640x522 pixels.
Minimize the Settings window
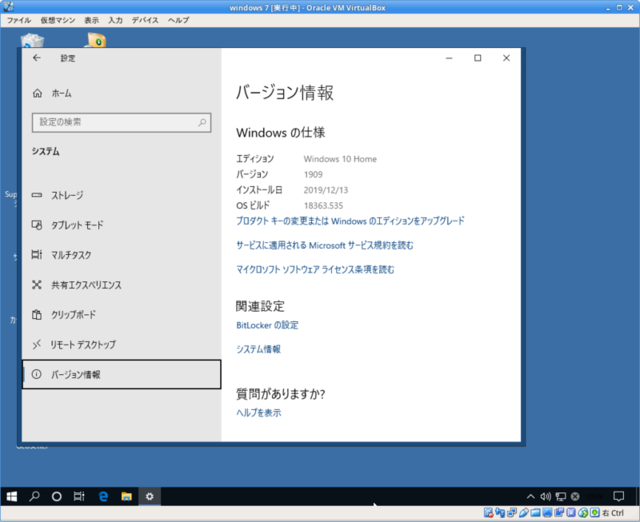tap(449, 58)
